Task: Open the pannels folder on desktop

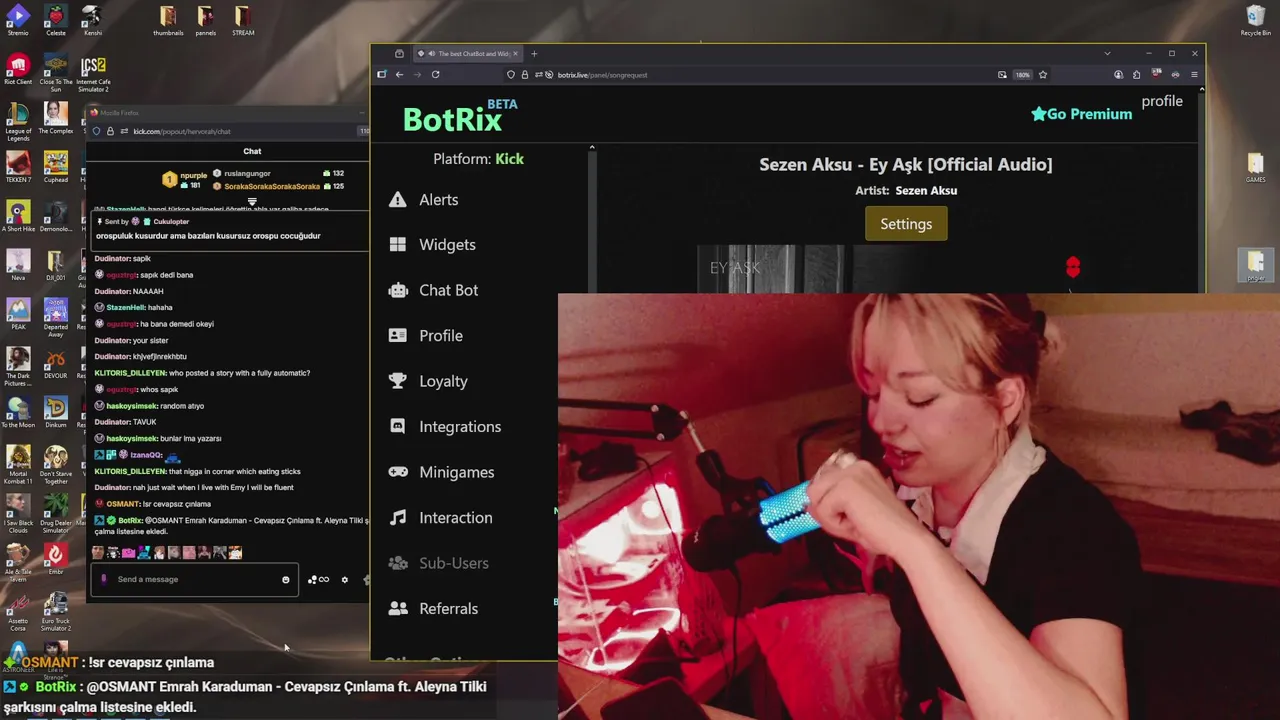Action: (x=205, y=20)
